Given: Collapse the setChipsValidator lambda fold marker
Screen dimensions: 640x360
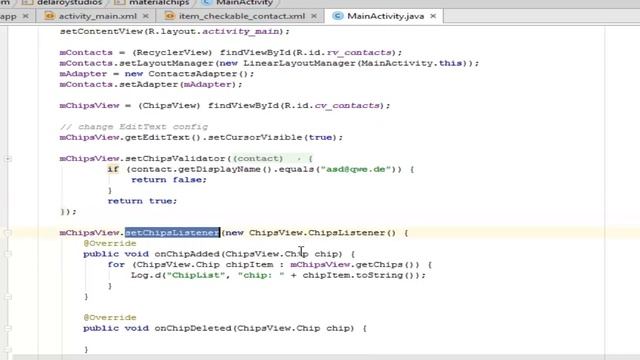Looking at the screenshot, I should [8, 158].
